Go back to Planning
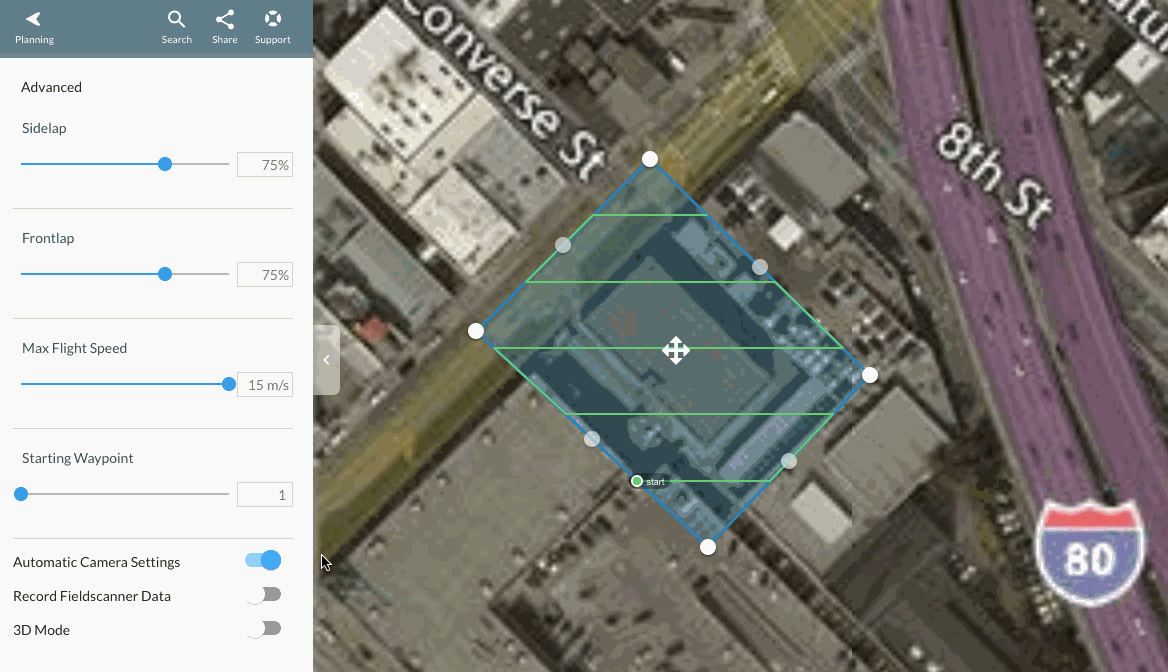The width and height of the screenshot is (1168, 672). (34, 28)
